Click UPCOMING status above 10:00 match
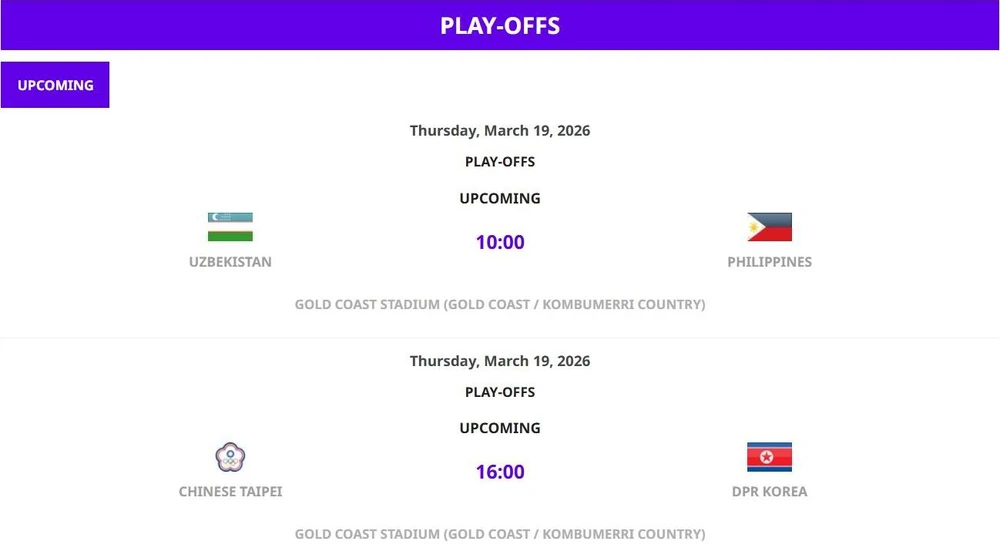Image resolution: width=1000 pixels, height=558 pixels. click(500, 198)
